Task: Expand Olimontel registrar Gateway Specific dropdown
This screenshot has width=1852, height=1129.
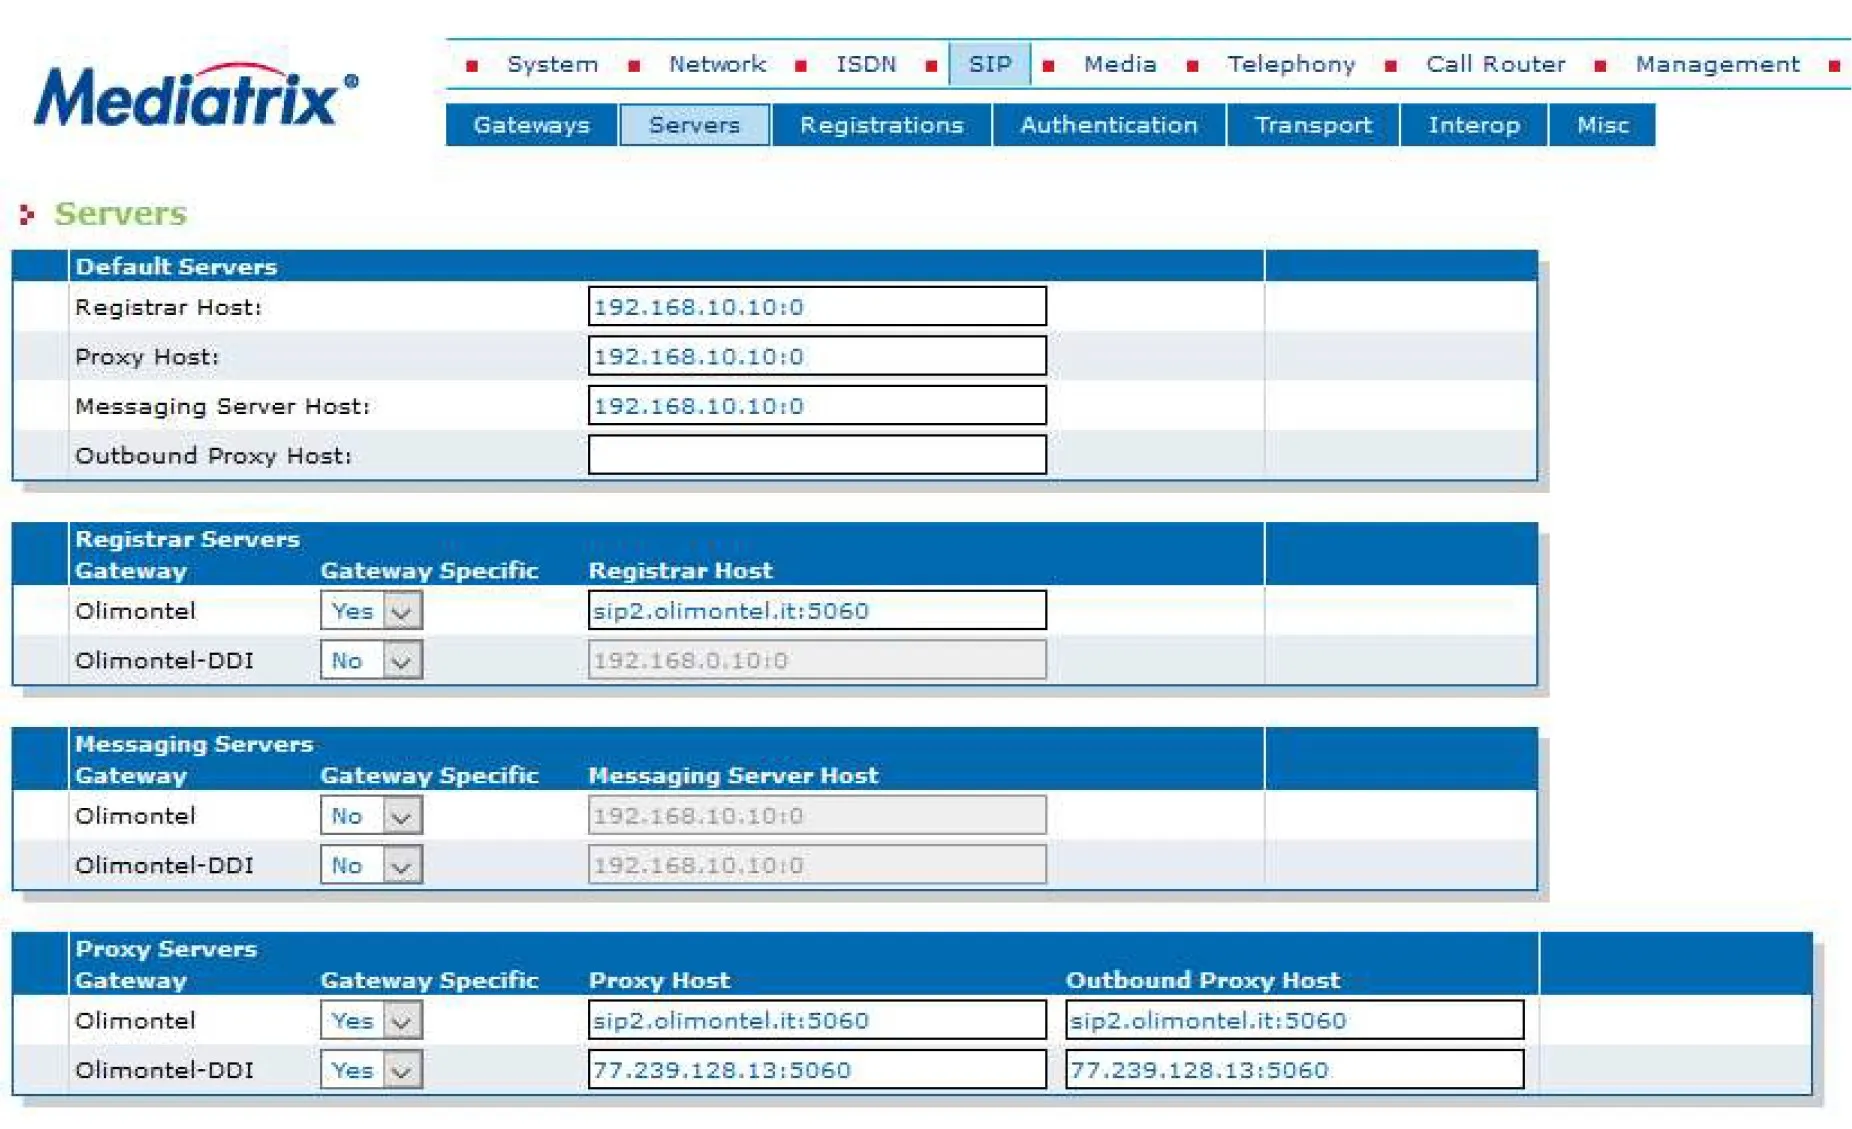Action: click(x=371, y=611)
